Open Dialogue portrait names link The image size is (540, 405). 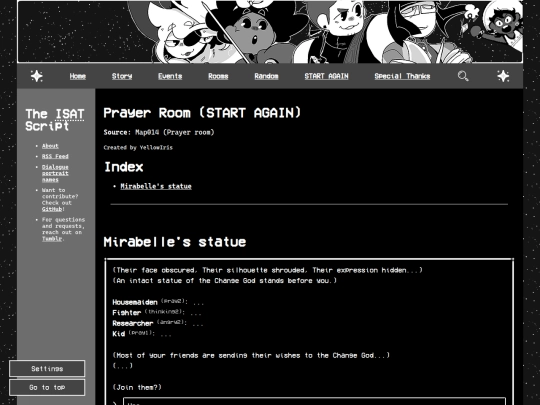[x=55, y=173]
